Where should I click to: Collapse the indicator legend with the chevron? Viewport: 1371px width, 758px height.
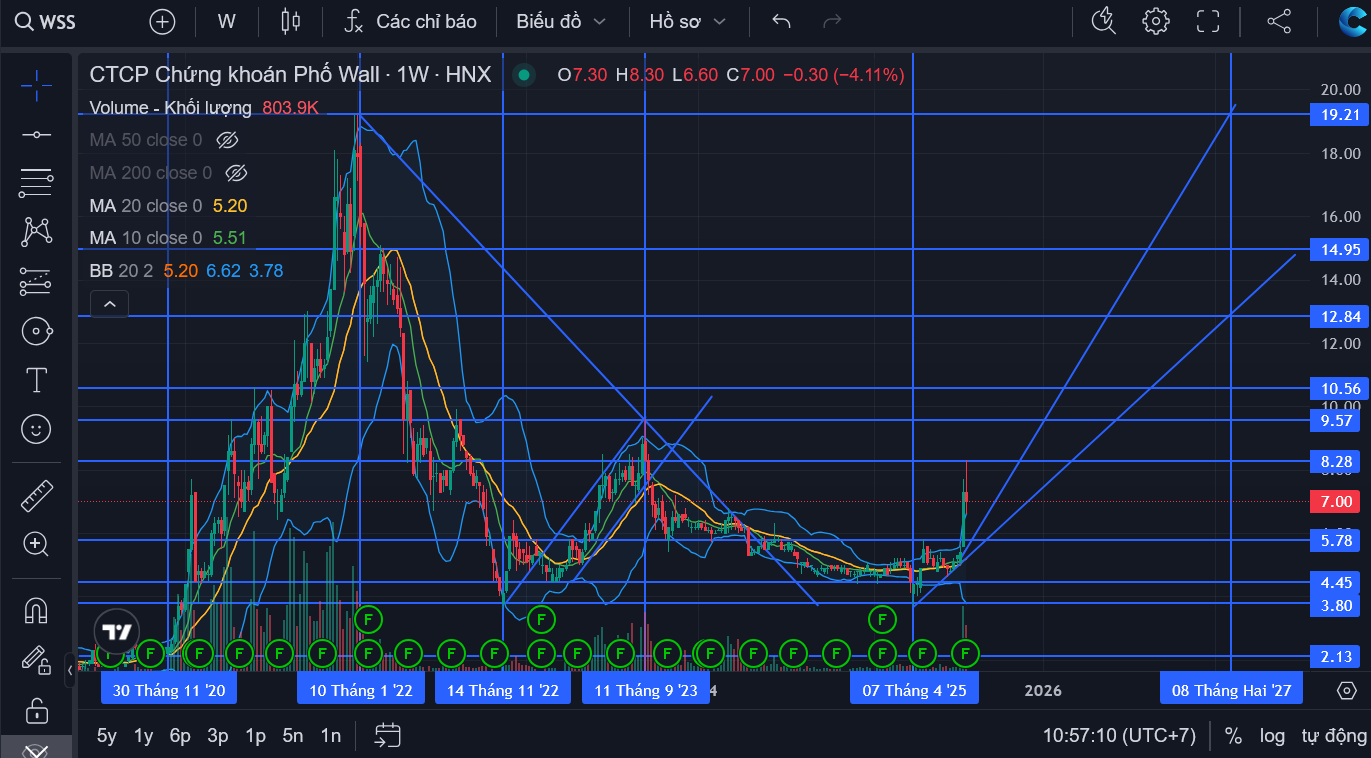click(x=109, y=304)
